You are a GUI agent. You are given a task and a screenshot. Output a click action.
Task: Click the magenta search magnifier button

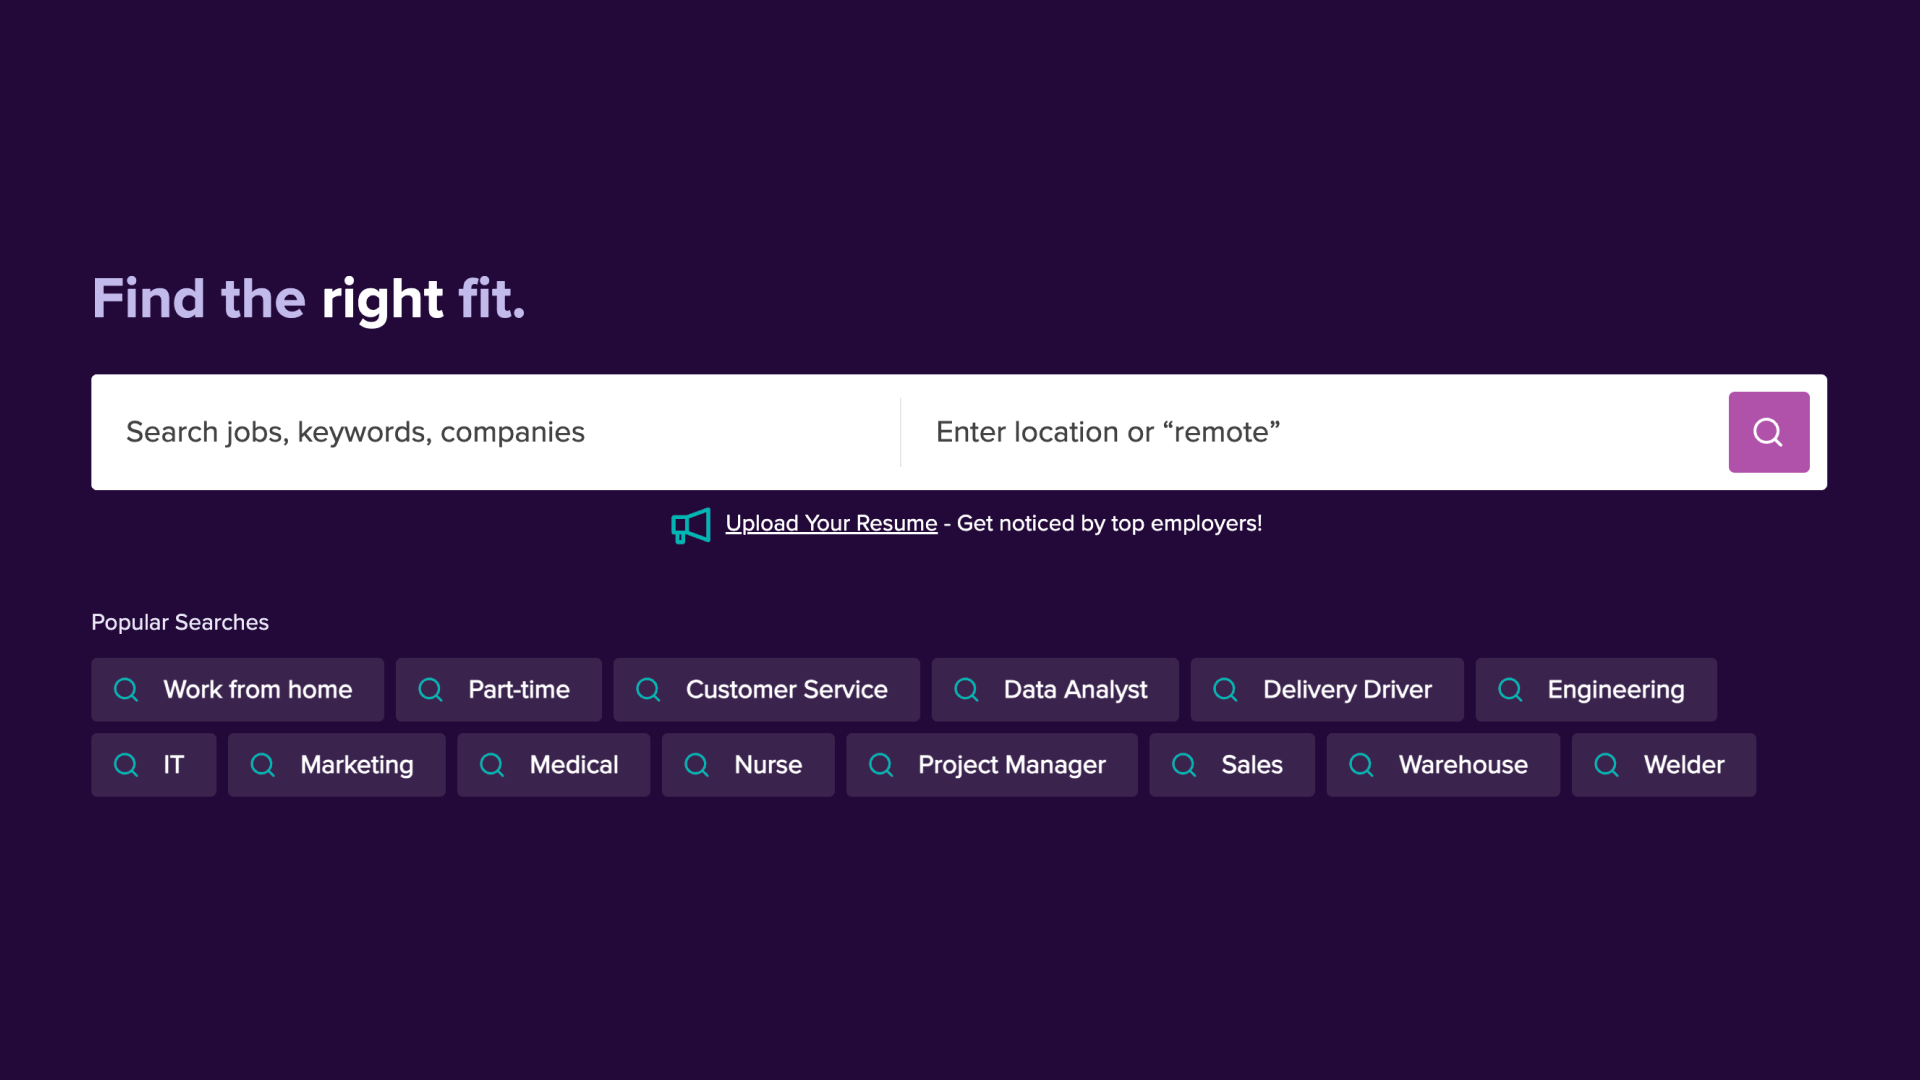(1768, 432)
